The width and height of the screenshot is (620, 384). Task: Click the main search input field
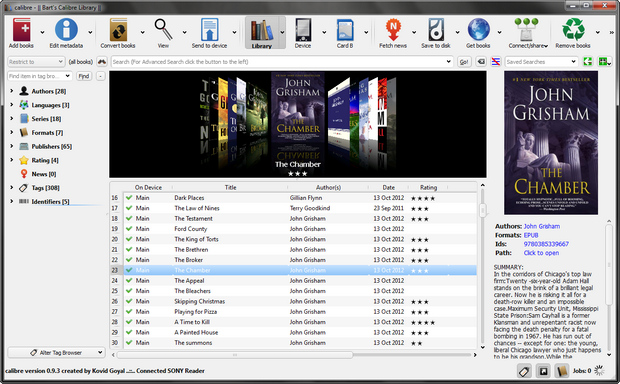click(282, 62)
